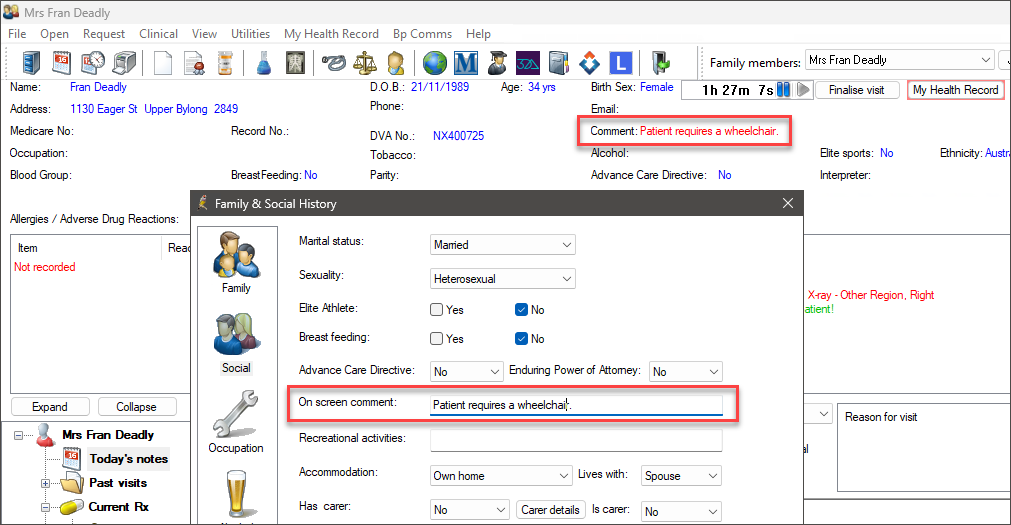The width and height of the screenshot is (1011, 525).
Task: Click Recreational activities input field
Action: click(x=576, y=440)
